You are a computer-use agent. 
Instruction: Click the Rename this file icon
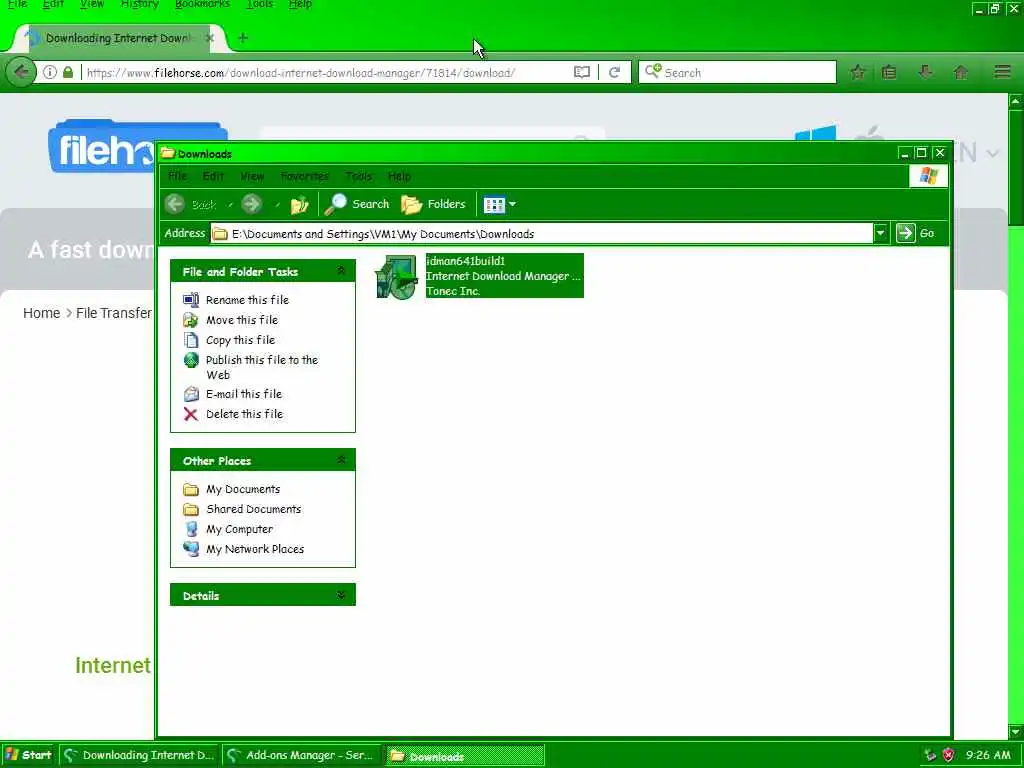point(191,300)
